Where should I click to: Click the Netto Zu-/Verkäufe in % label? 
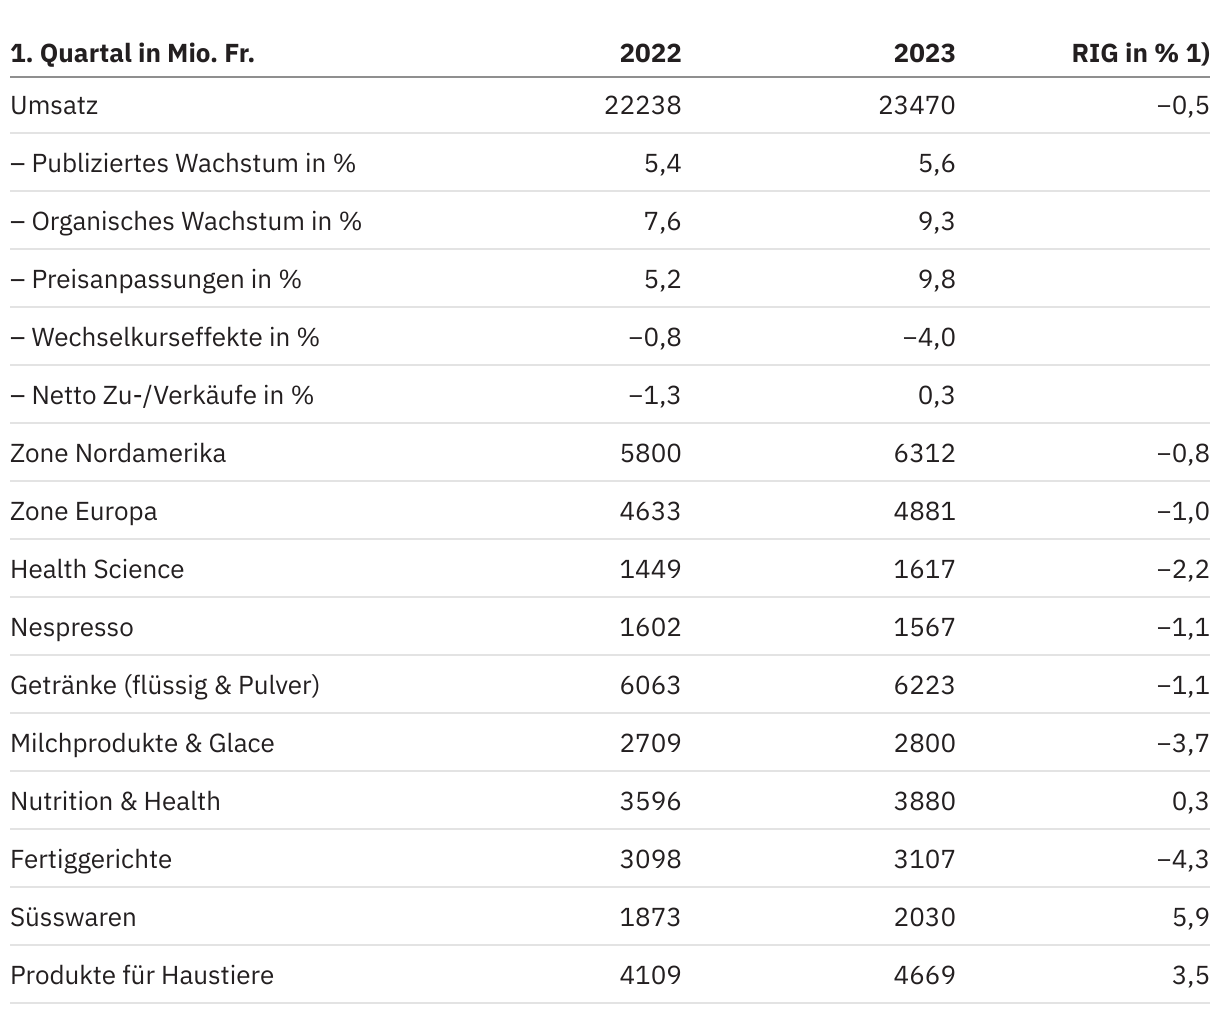[162, 395]
